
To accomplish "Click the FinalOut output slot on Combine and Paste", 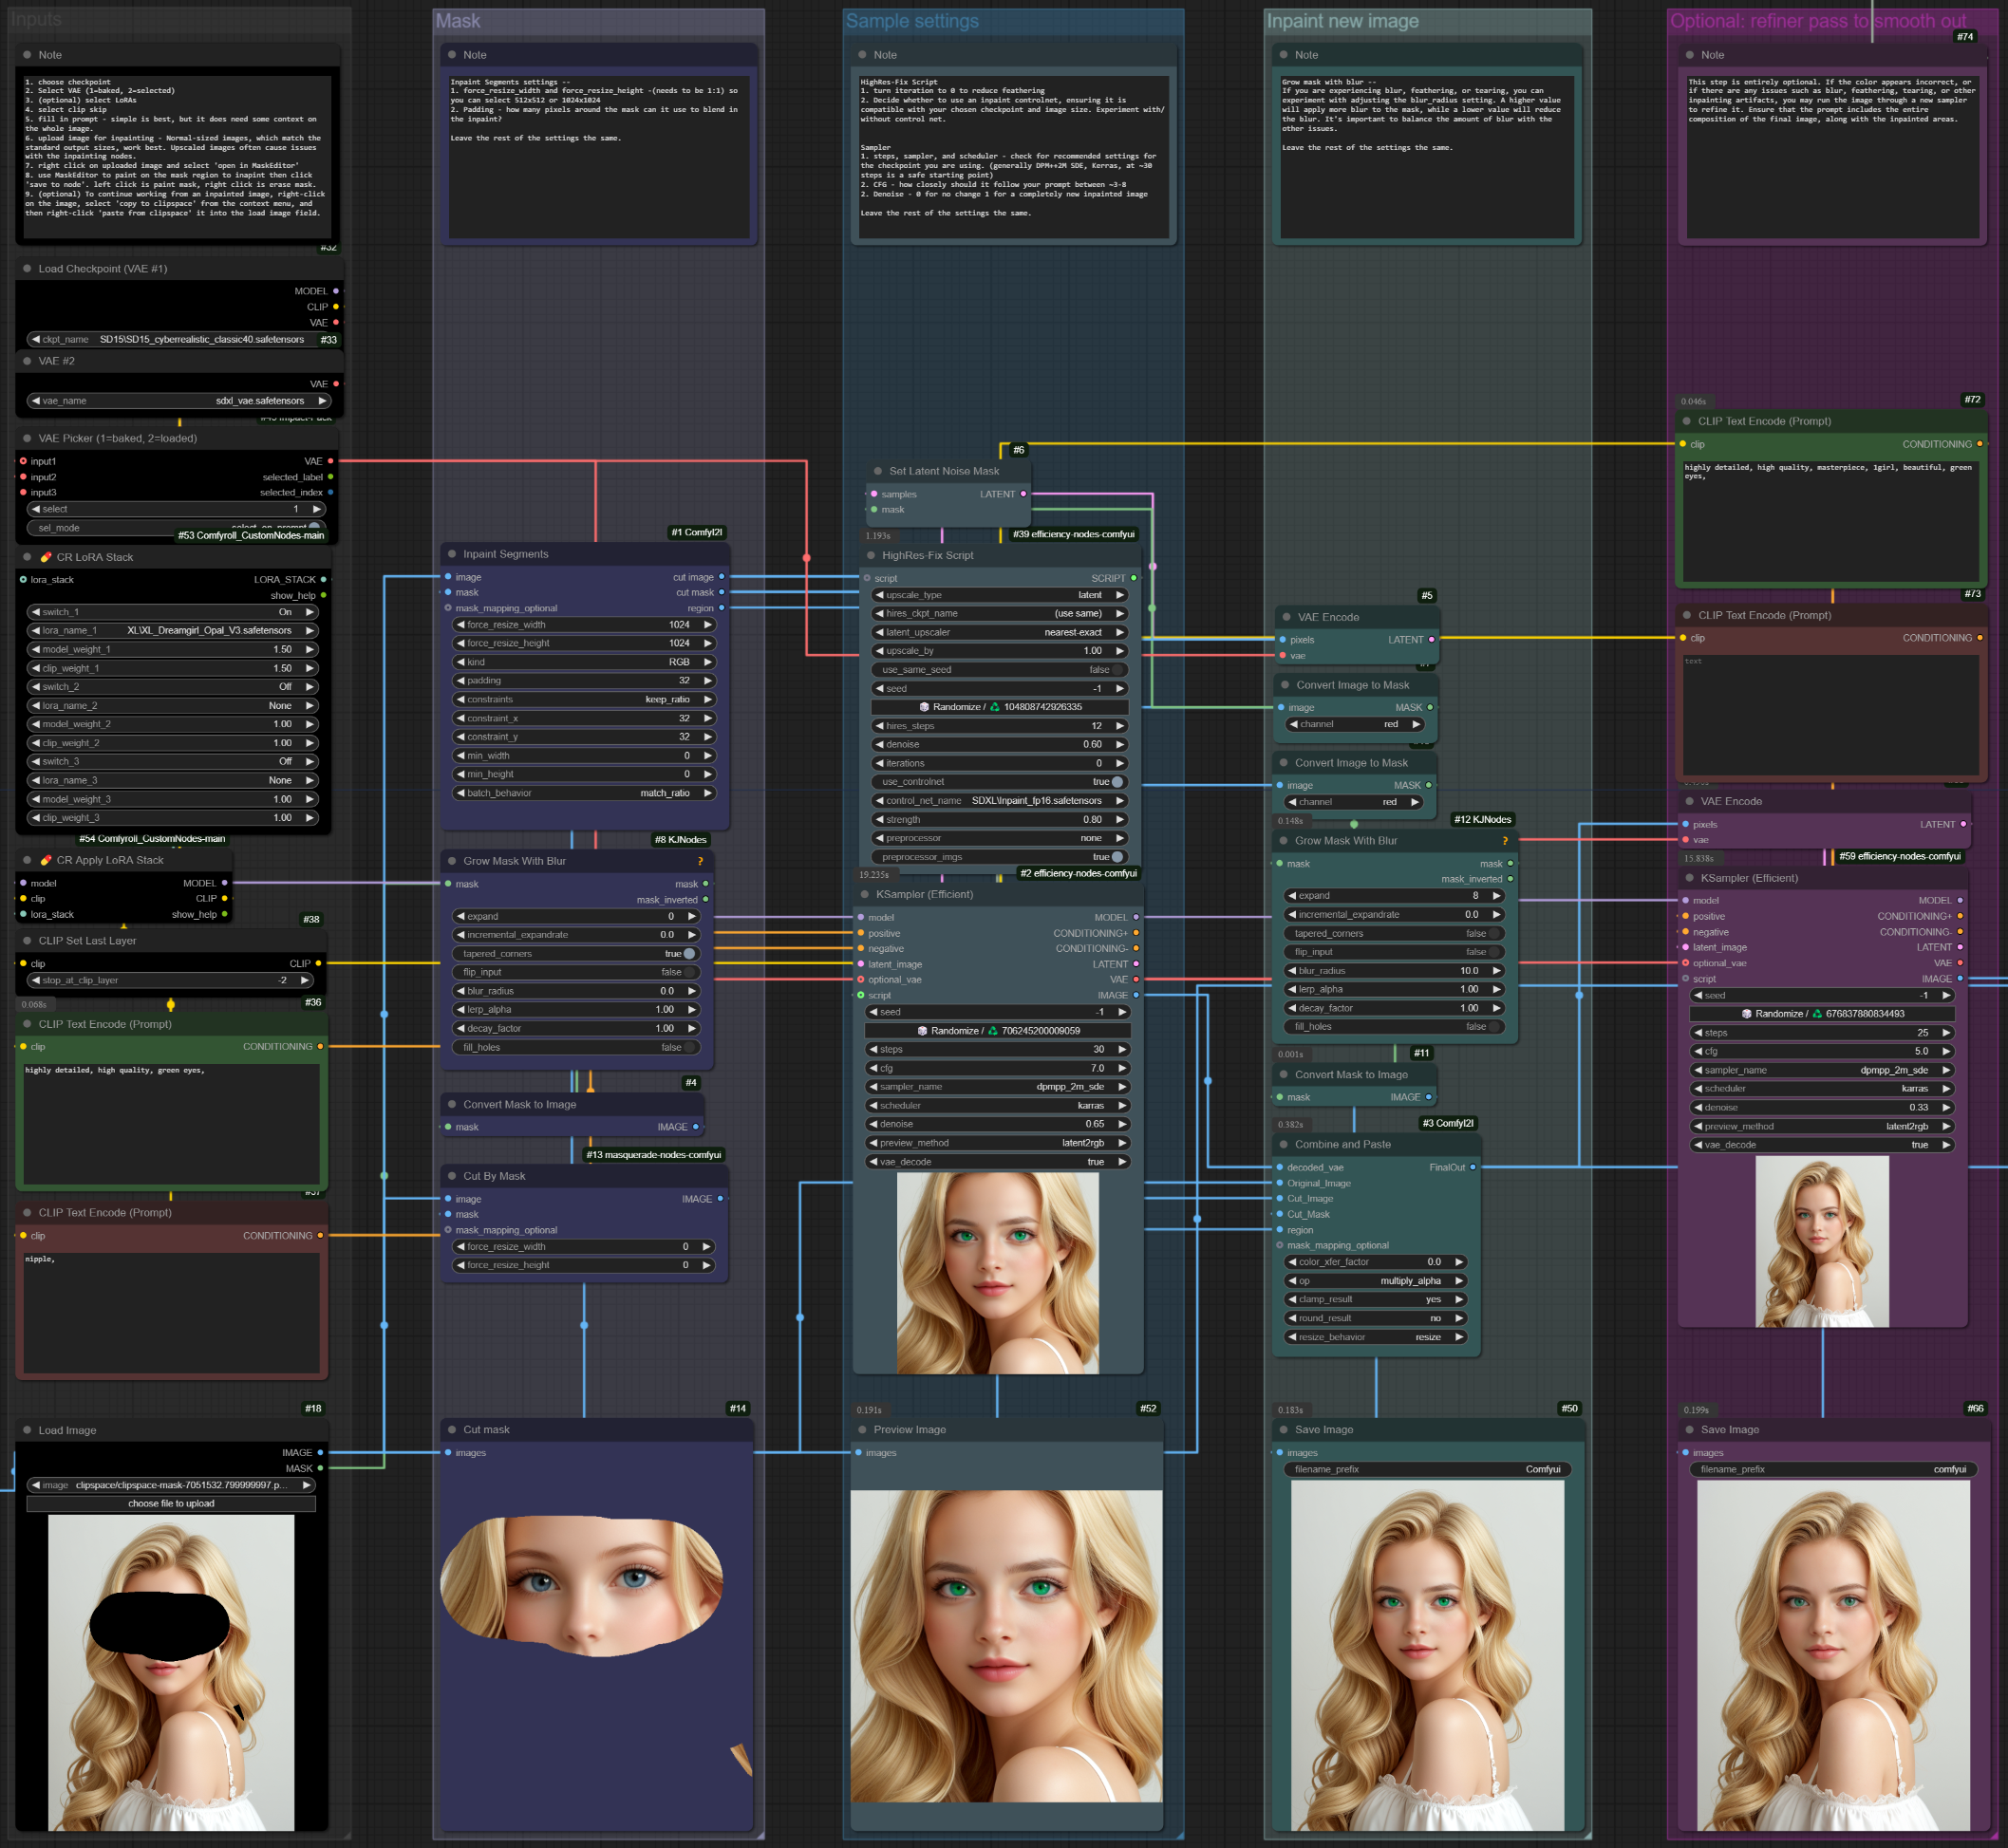I will (1473, 1167).
